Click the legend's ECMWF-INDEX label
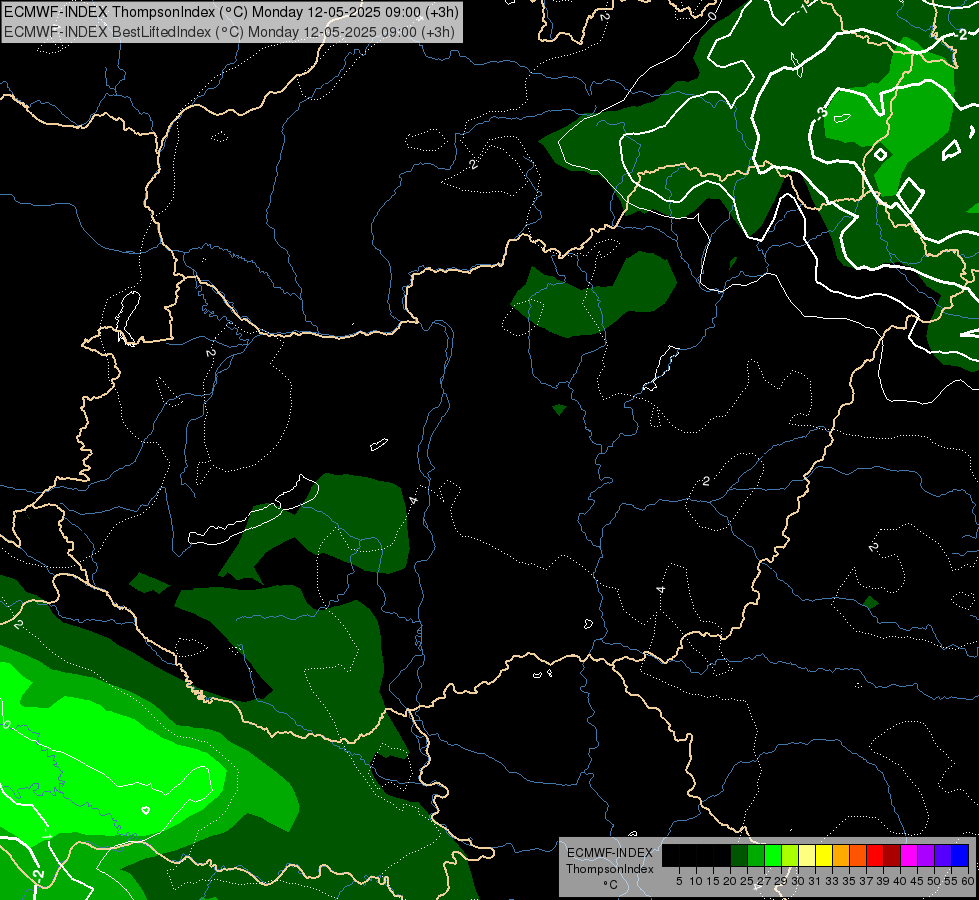Screen dimensions: 979x900 610,853
